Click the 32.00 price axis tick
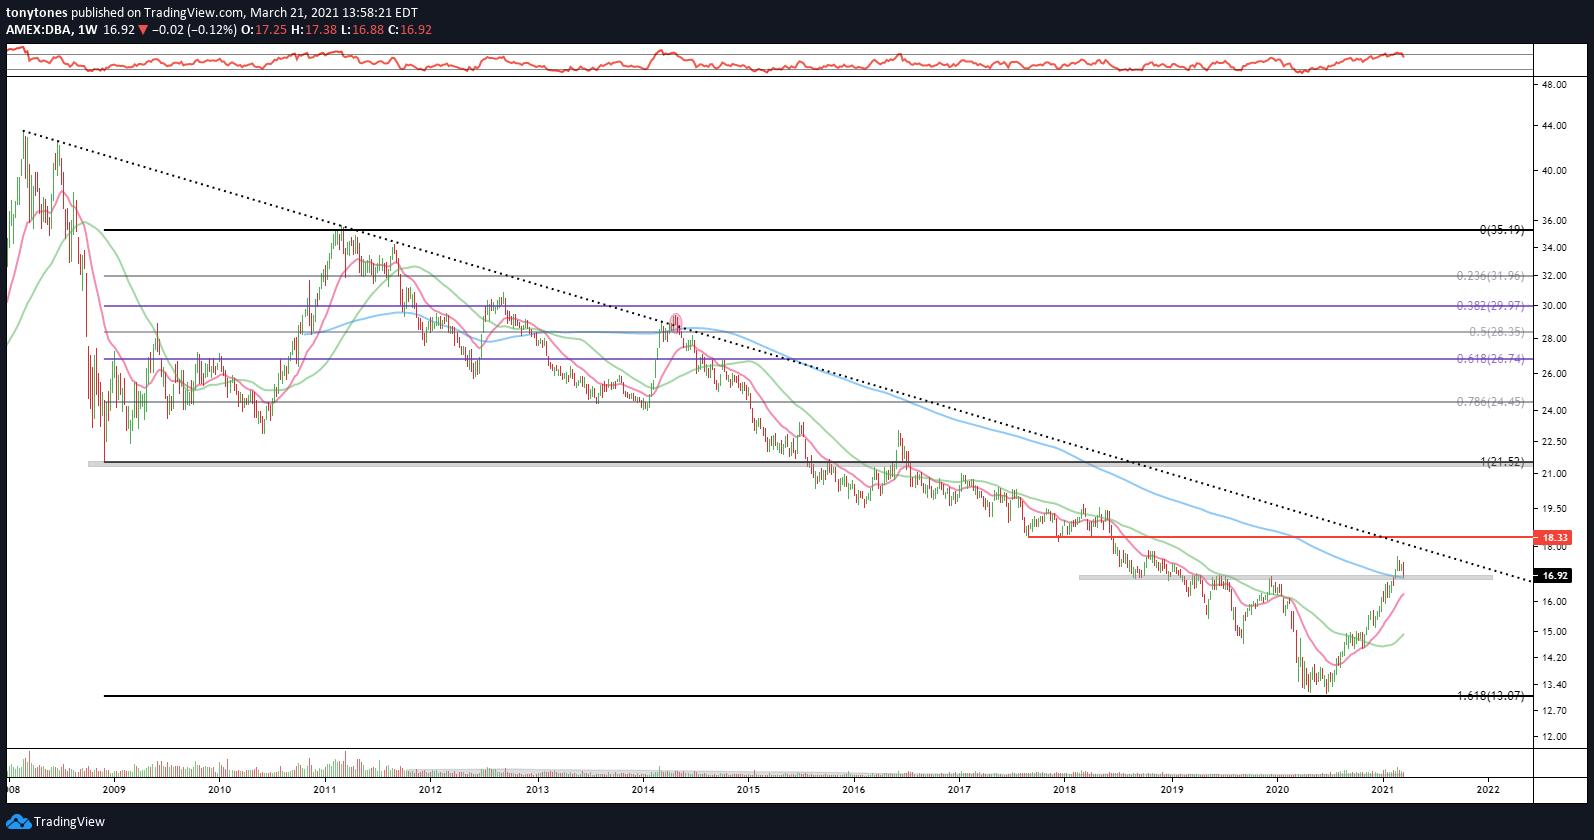The image size is (1594, 840). tap(1554, 276)
